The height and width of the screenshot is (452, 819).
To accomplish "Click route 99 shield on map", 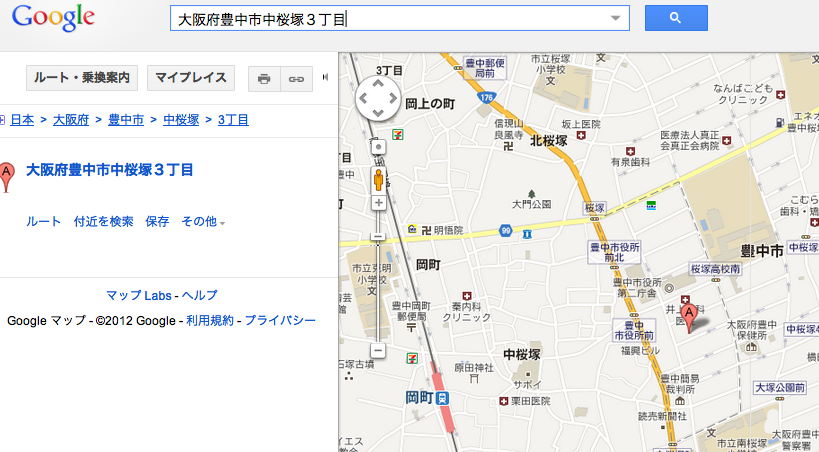I will (x=506, y=230).
